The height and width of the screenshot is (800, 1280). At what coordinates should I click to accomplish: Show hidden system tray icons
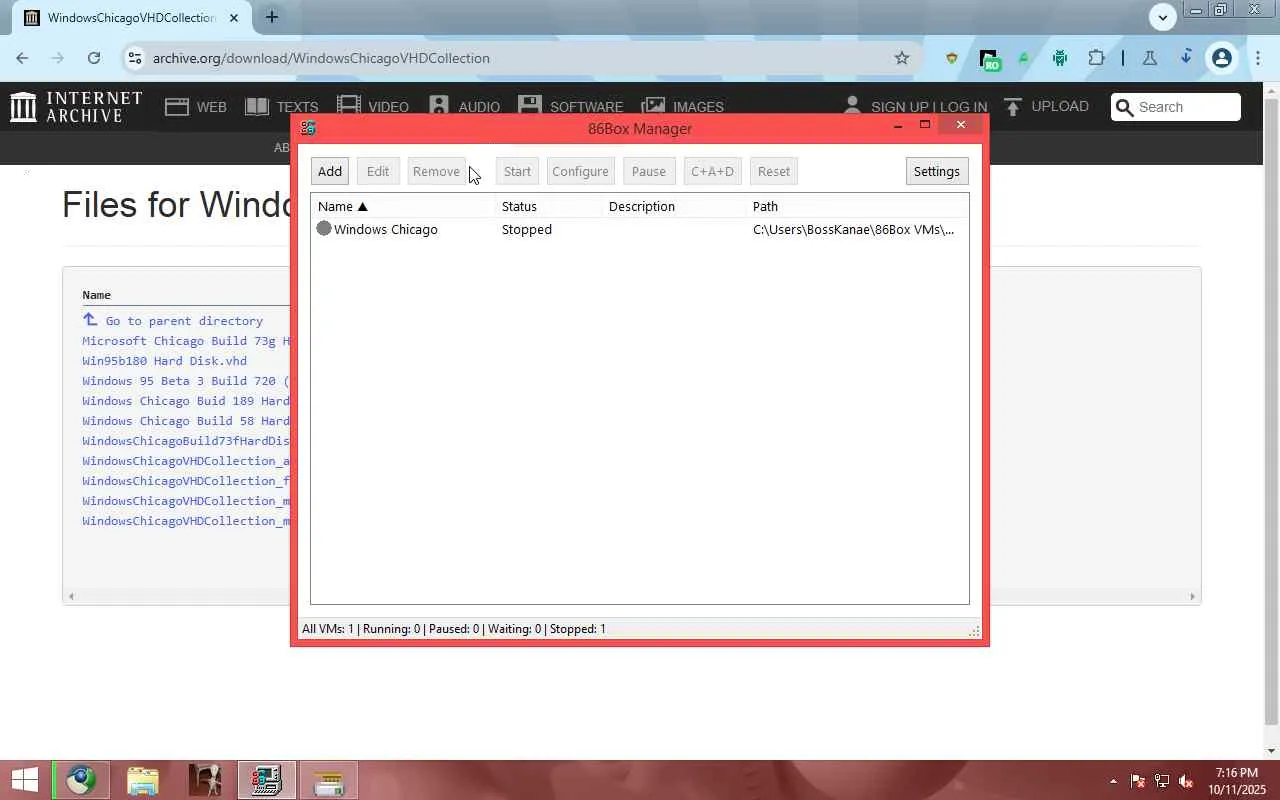coord(1113,781)
